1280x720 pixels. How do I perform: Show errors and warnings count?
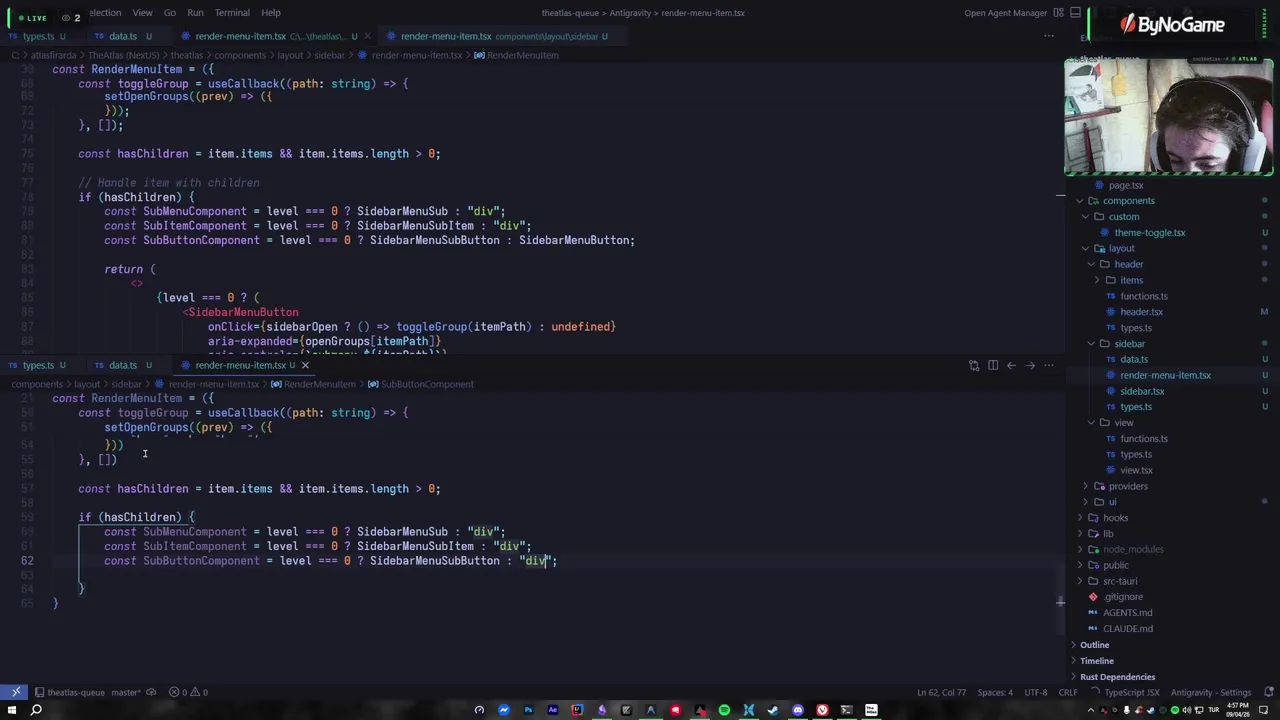tap(188, 692)
